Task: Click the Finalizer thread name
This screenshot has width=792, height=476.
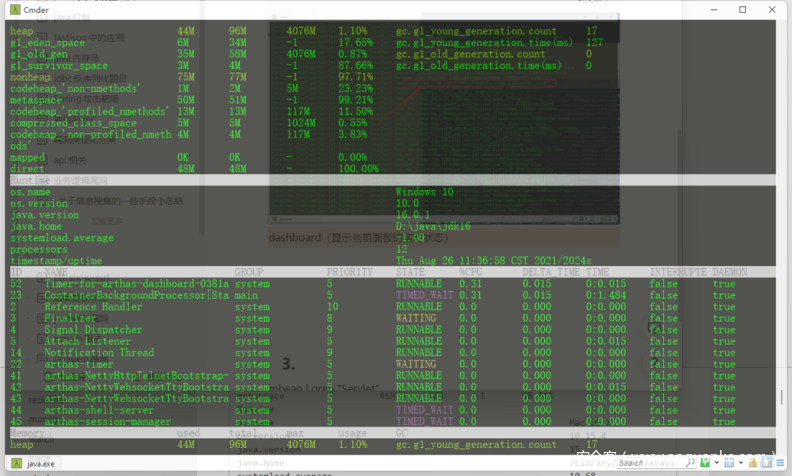Action: [70, 318]
